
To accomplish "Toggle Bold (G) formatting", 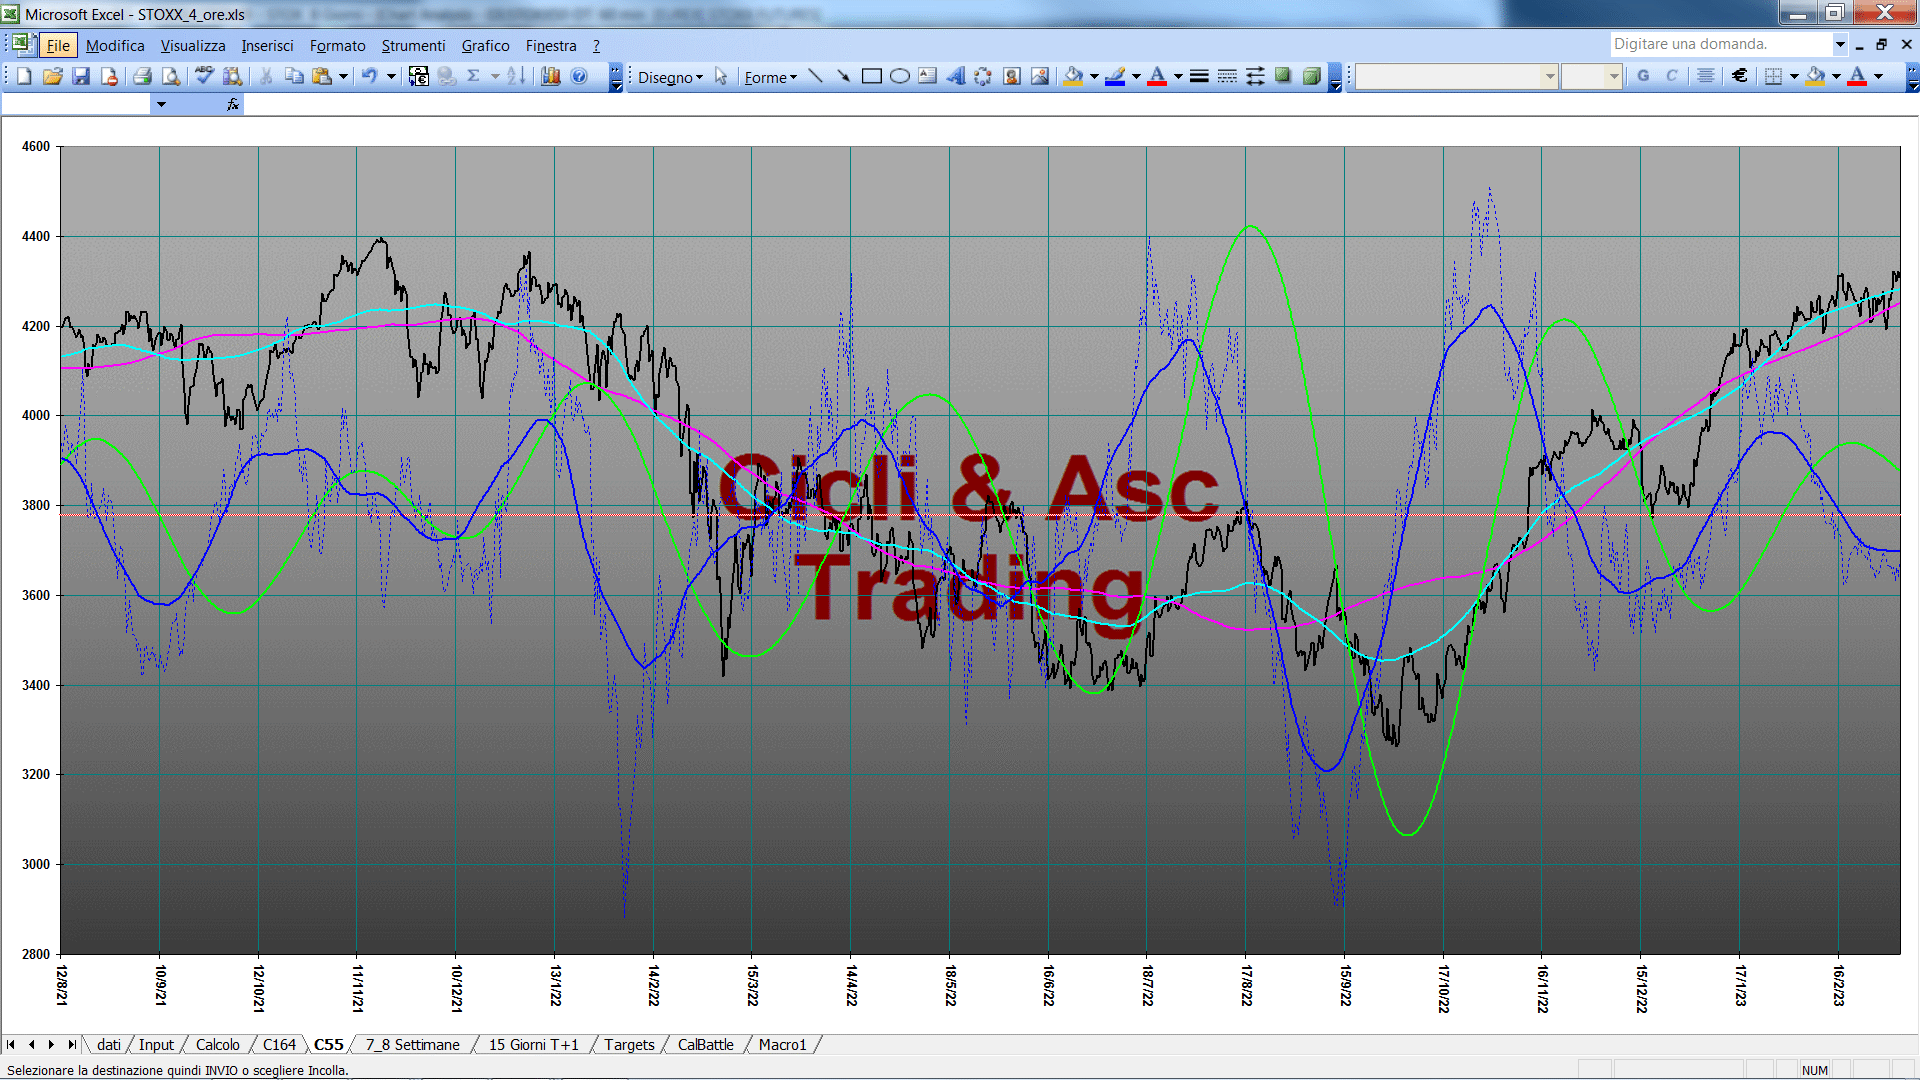I will (x=1643, y=76).
